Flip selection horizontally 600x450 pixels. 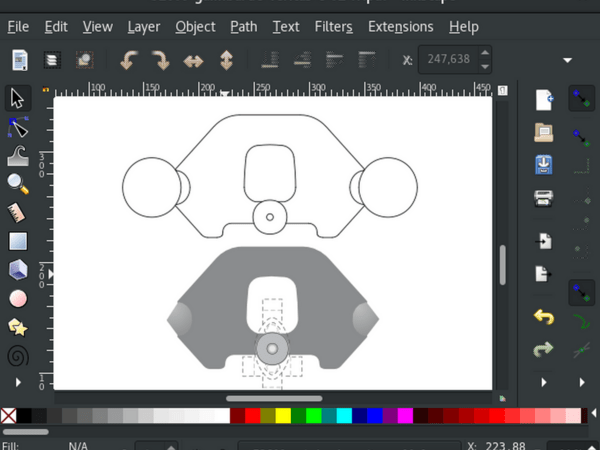[193, 61]
